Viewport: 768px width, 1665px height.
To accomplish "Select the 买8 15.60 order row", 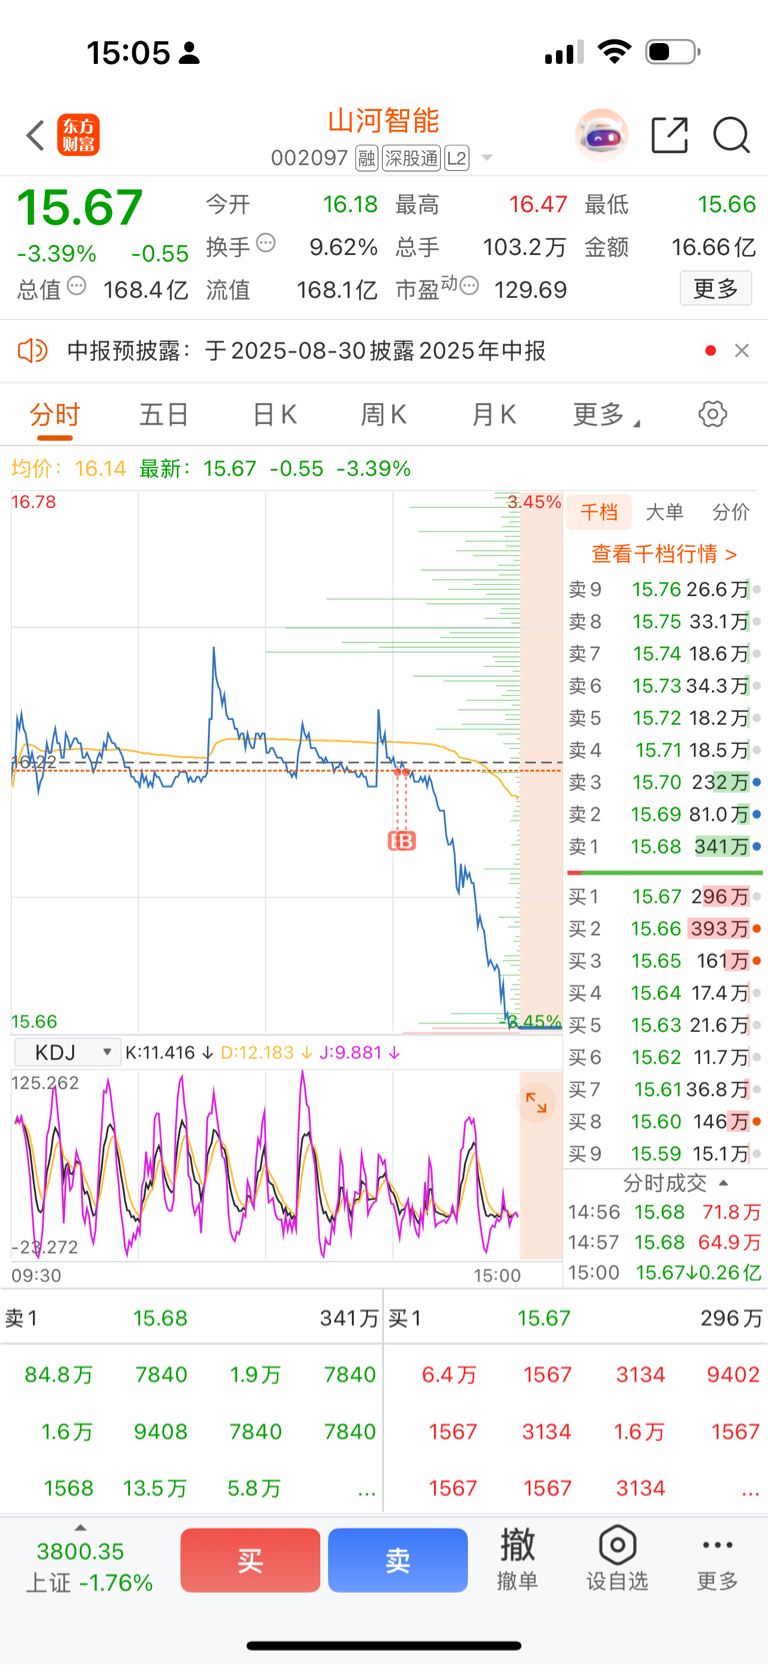I will 664,1121.
